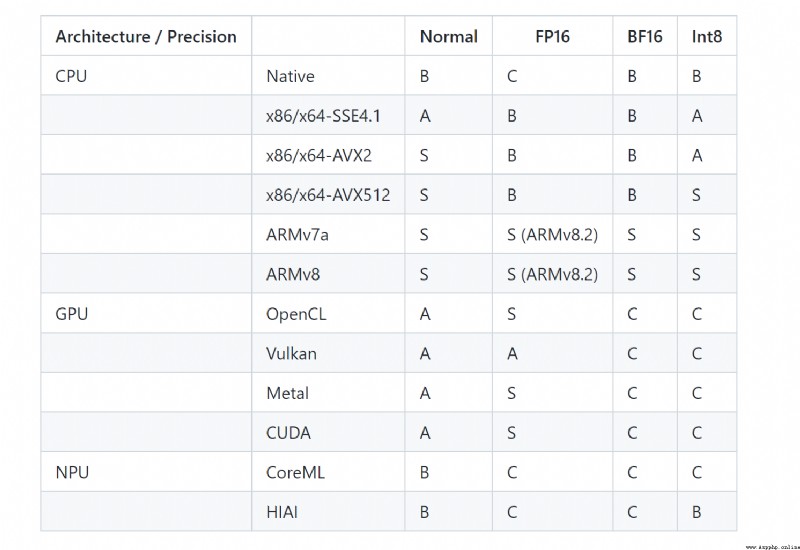The width and height of the screenshot is (800, 550).
Task: Select the OpenCL backend cell
Action: pos(328,314)
